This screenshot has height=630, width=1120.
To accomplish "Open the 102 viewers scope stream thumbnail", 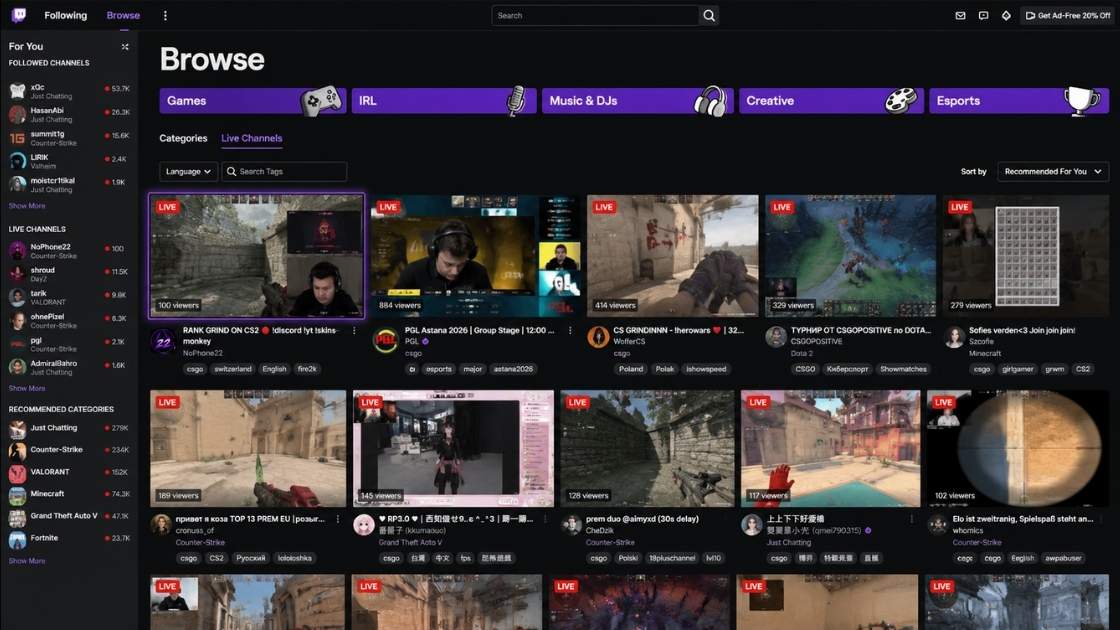I will tap(1018, 448).
